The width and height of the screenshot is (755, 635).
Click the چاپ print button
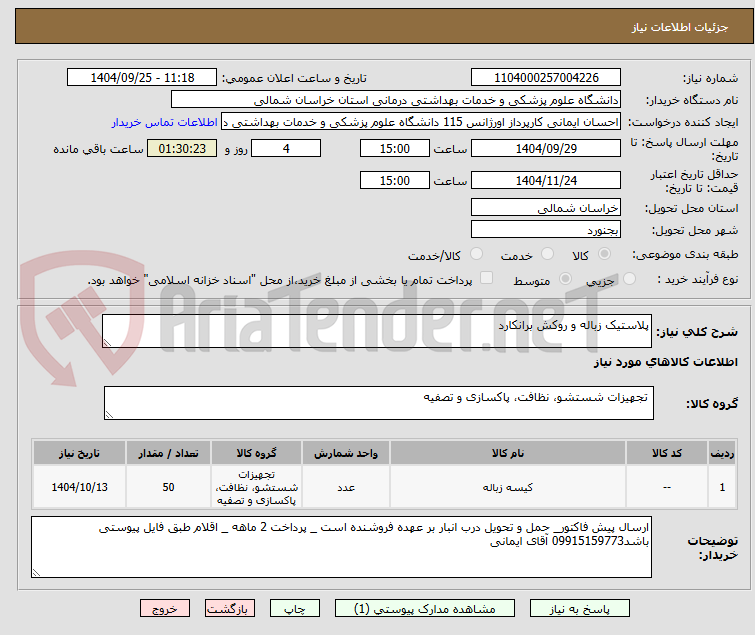point(295,609)
